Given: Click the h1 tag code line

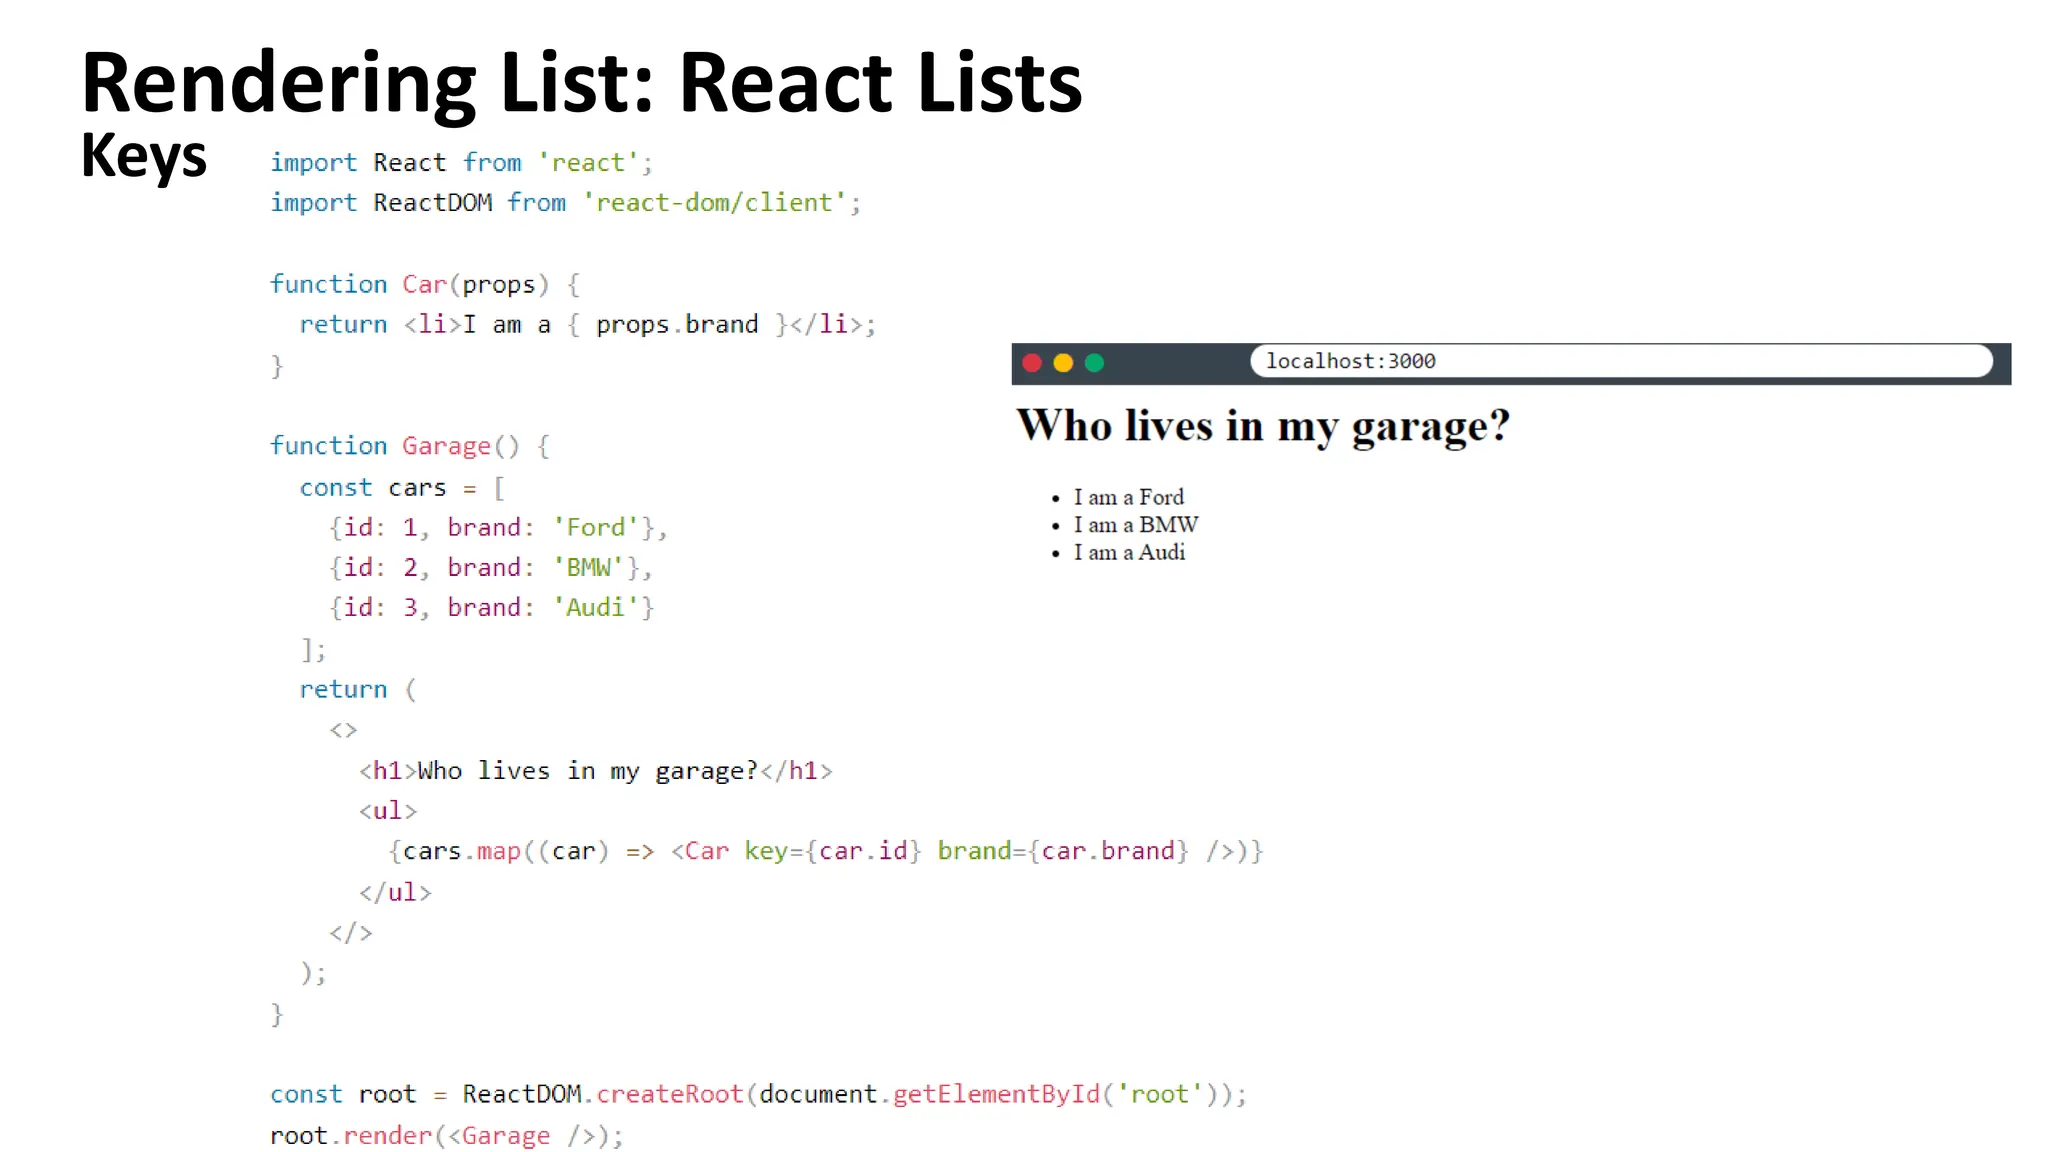Looking at the screenshot, I should click(x=596, y=771).
